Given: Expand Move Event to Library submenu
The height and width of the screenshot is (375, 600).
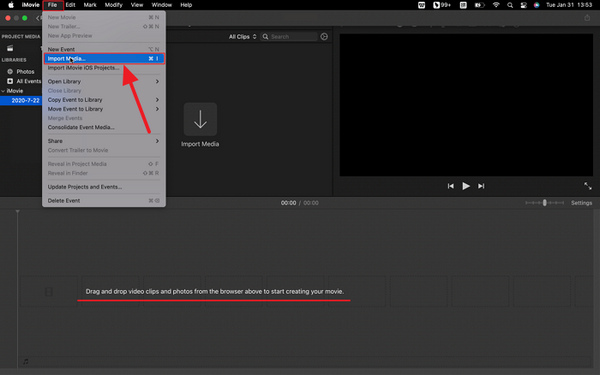Looking at the screenshot, I should click(103, 109).
